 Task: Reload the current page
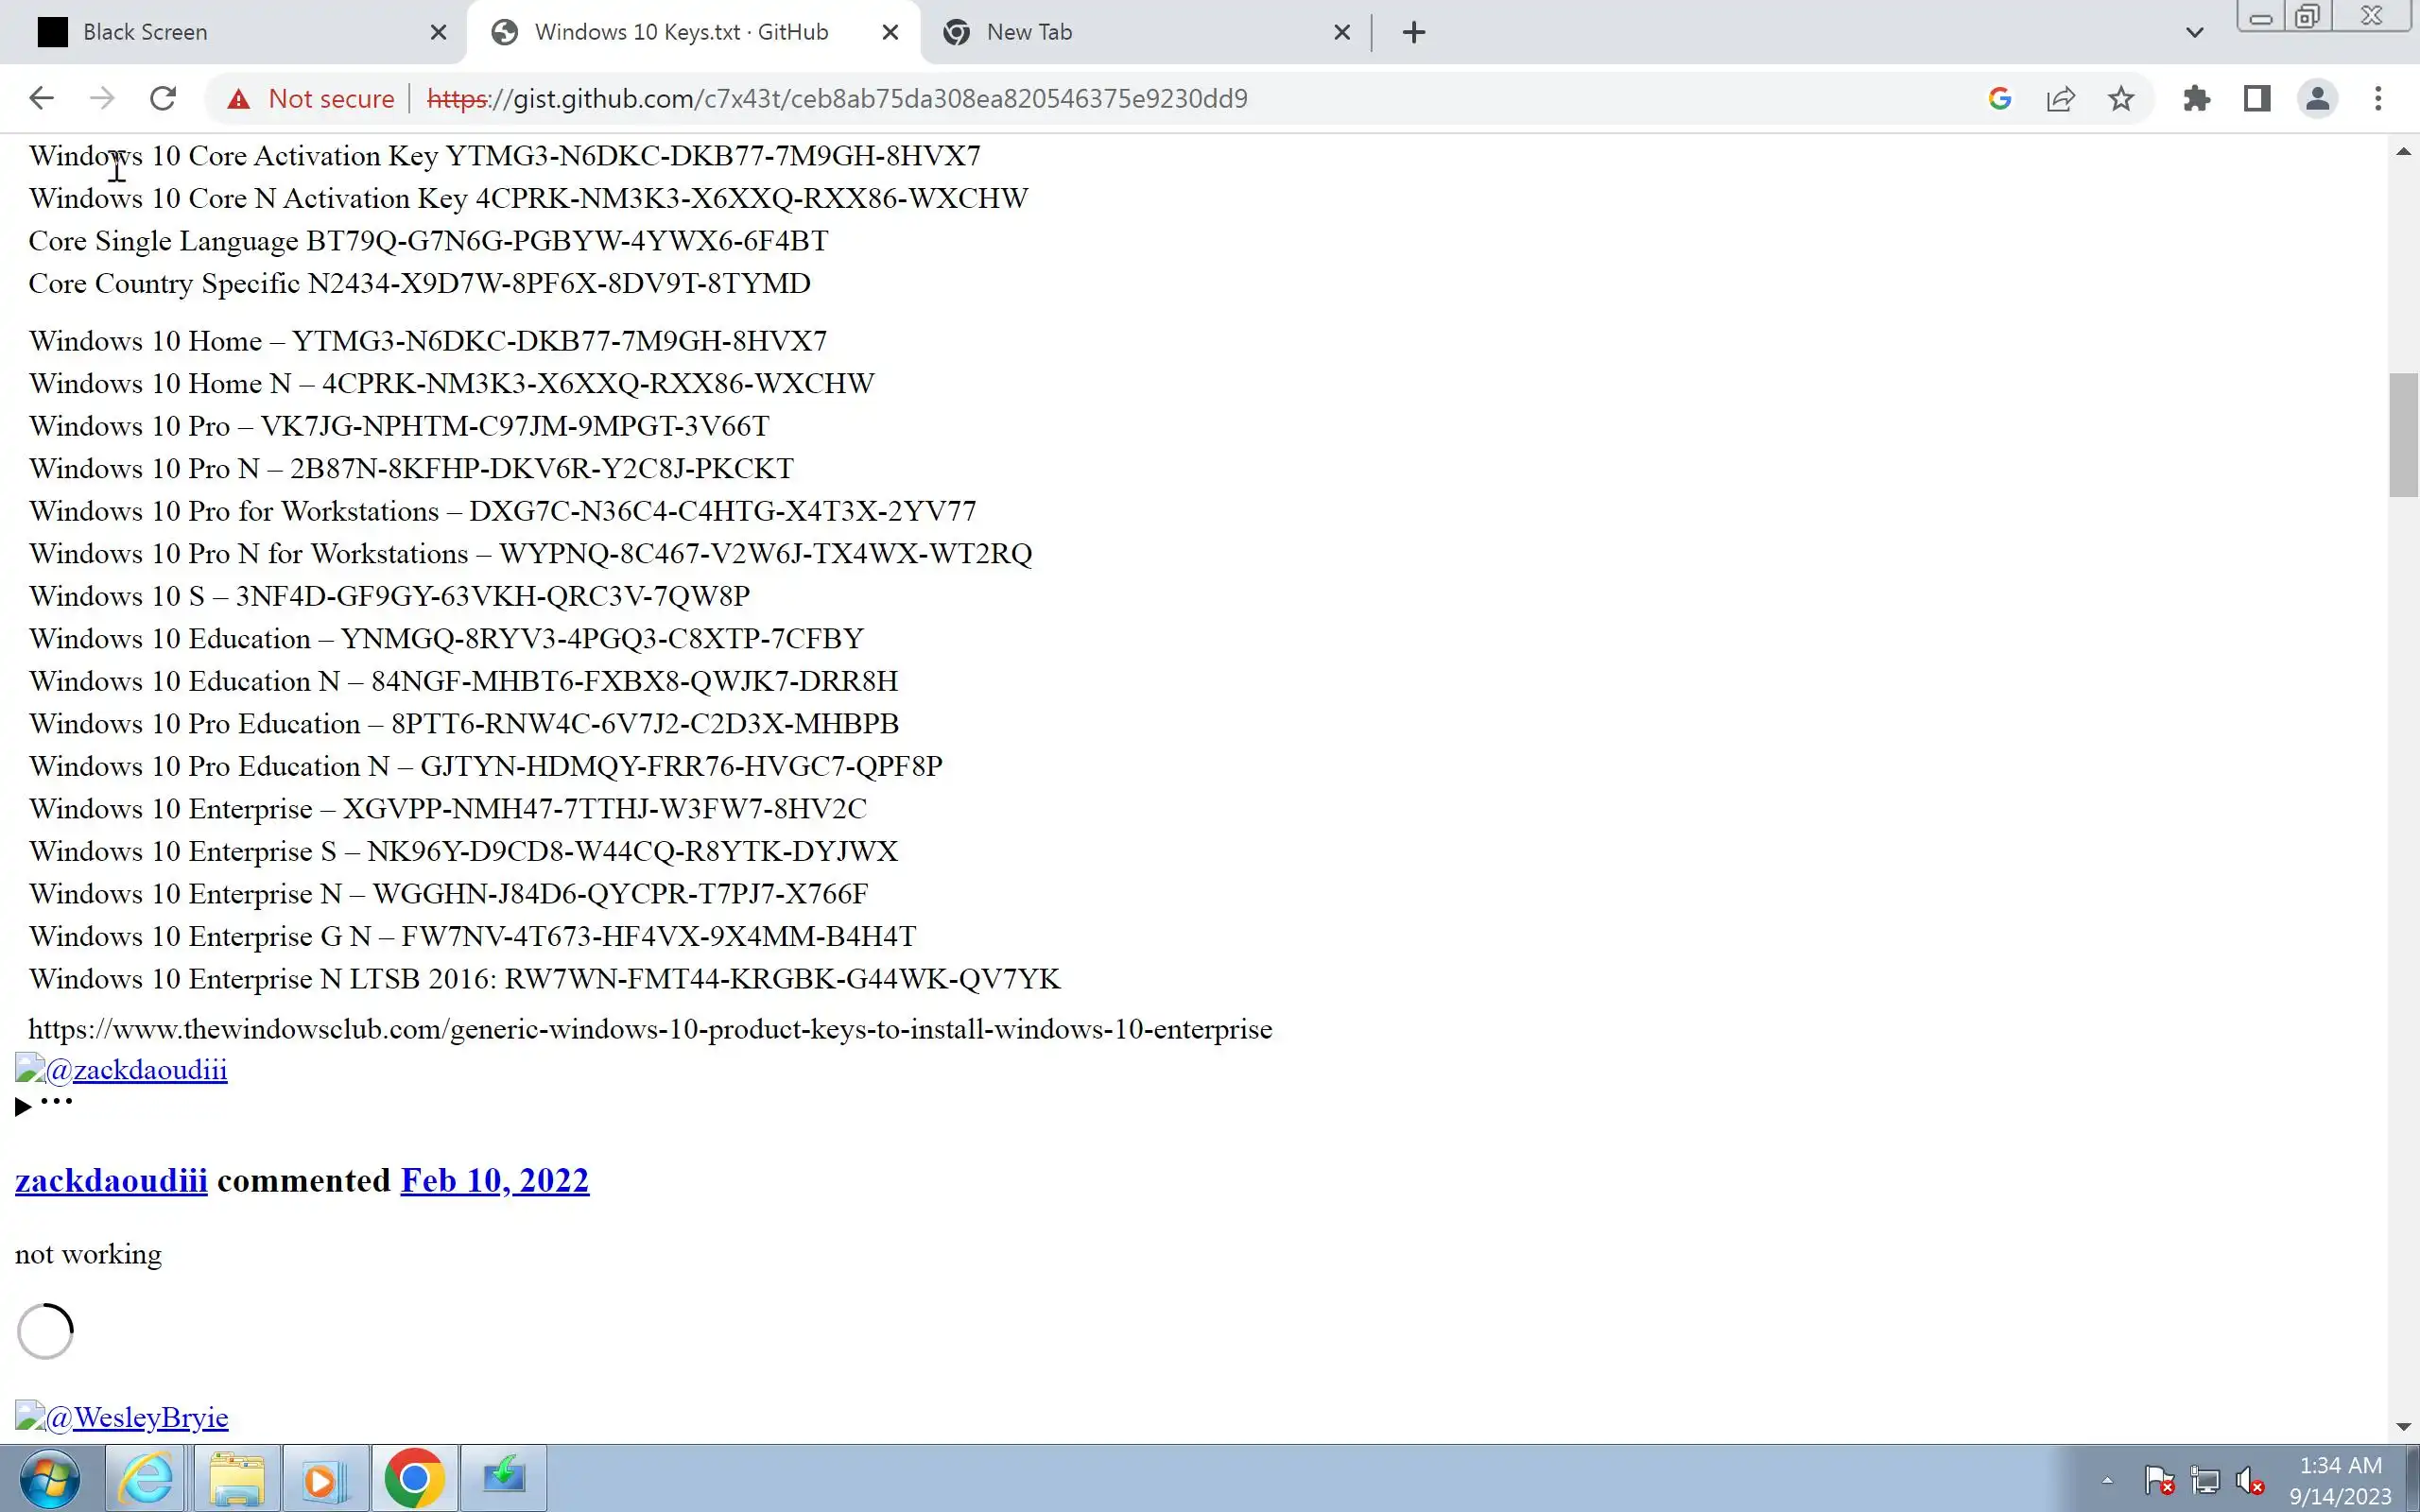(x=163, y=98)
